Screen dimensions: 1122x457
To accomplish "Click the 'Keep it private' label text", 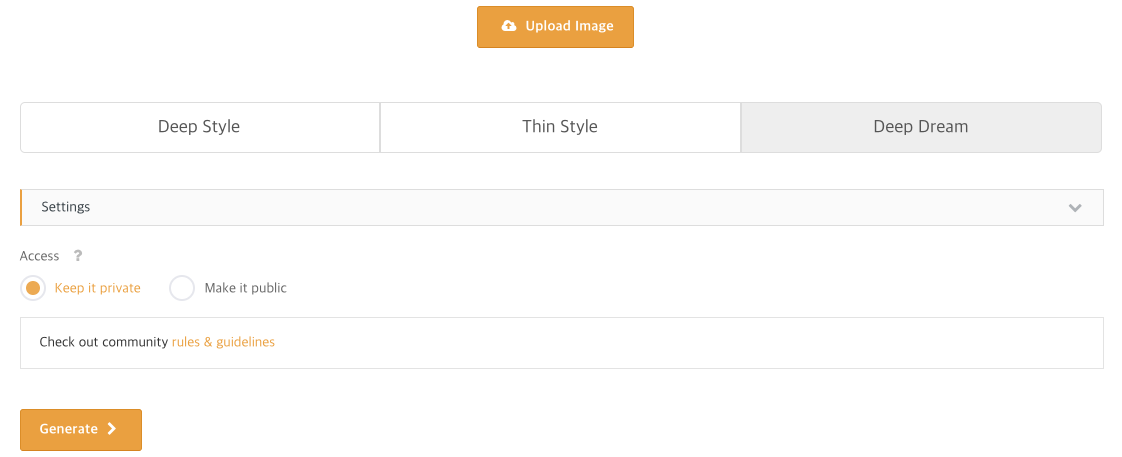I will click(x=97, y=288).
